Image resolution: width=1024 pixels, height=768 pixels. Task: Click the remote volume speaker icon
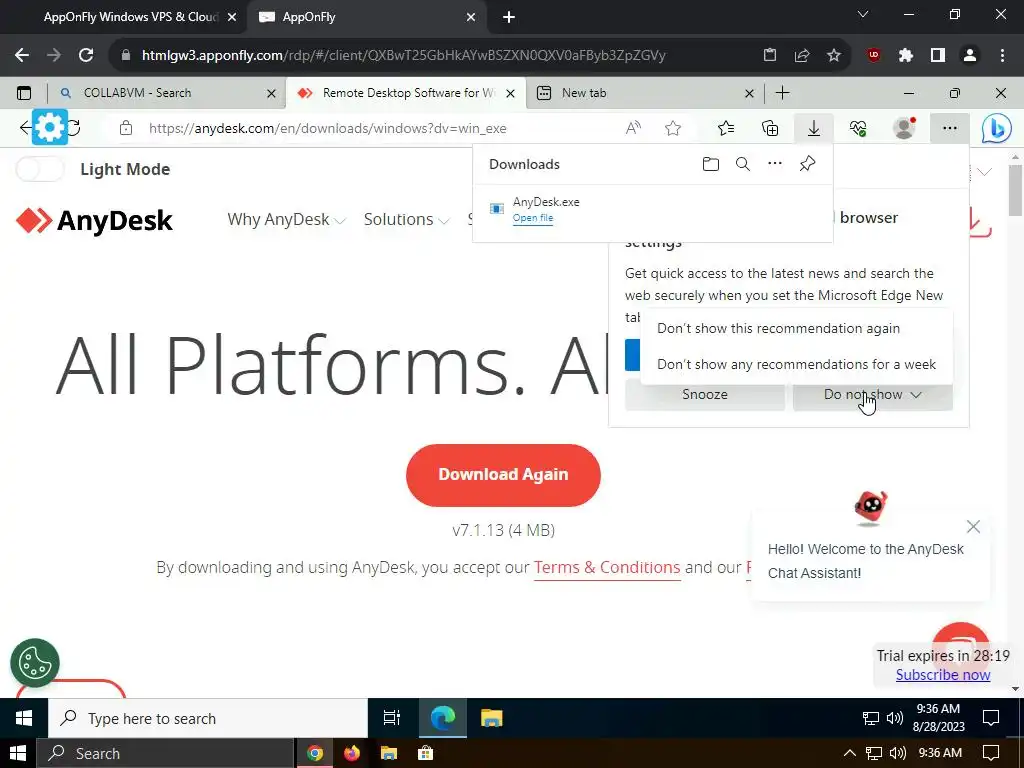point(895,718)
